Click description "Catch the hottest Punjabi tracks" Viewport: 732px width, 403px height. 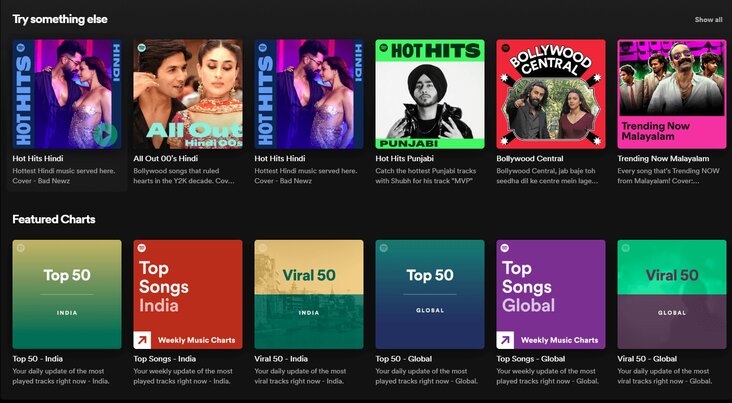(x=426, y=176)
